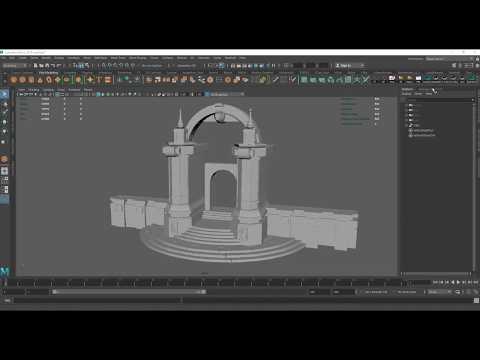Open the Edit Mesh menu
This screenshot has width=480, height=360.
tap(100, 58)
